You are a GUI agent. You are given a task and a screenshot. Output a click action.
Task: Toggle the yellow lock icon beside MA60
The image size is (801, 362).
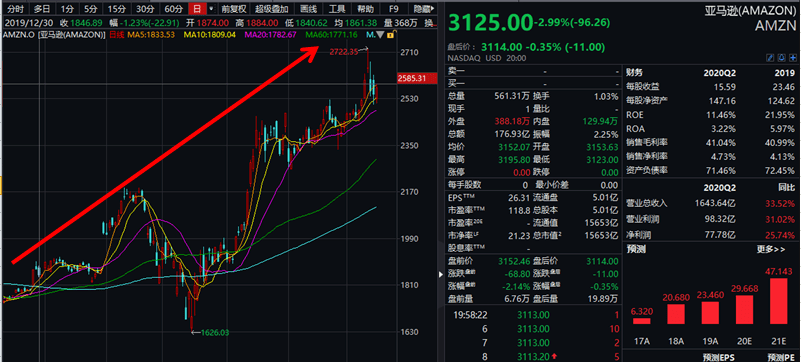click(x=391, y=35)
